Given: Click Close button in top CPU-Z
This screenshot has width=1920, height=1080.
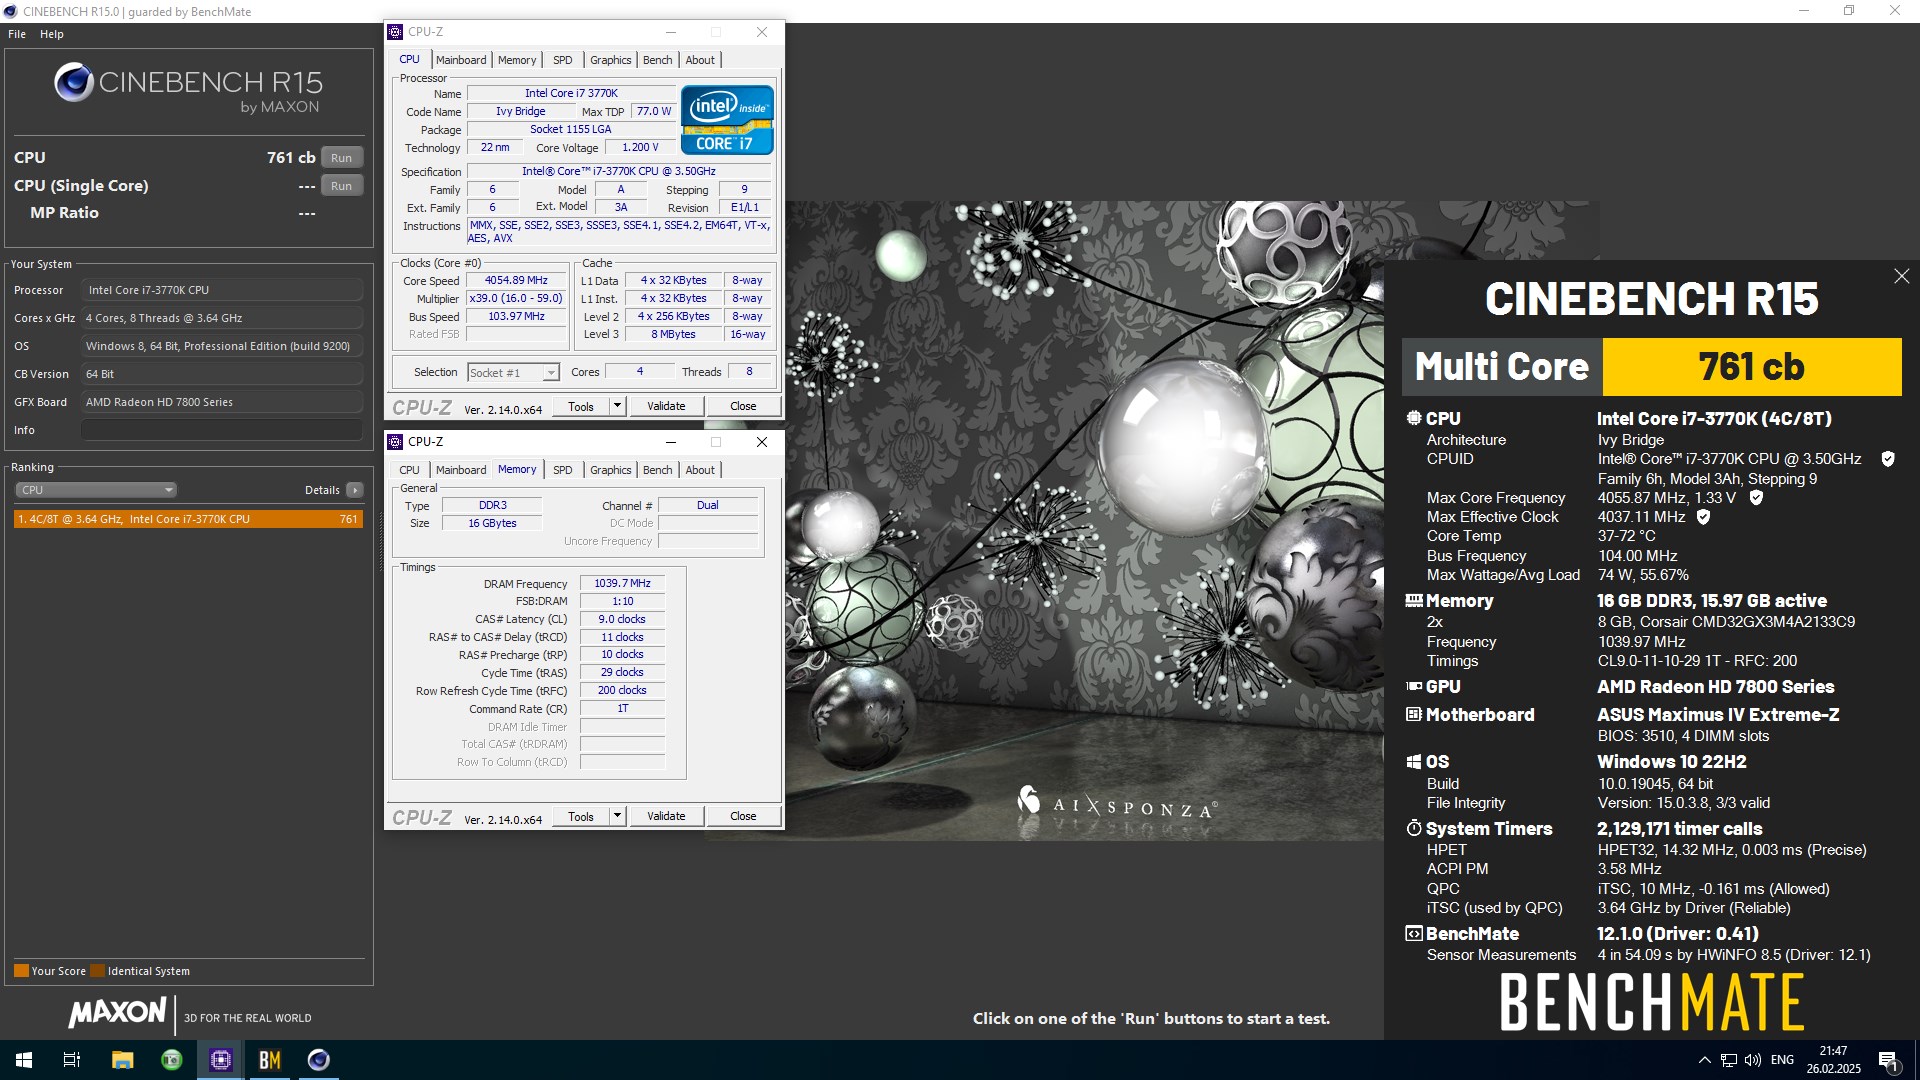Looking at the screenshot, I should [743, 407].
